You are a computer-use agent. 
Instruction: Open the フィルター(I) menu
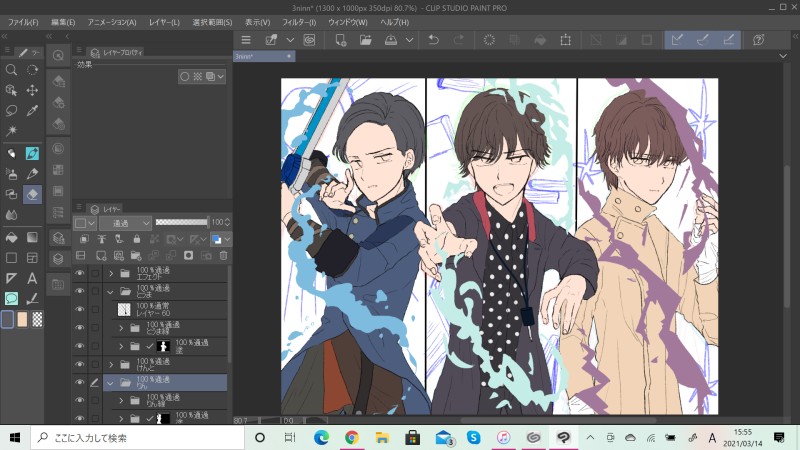tap(299, 22)
